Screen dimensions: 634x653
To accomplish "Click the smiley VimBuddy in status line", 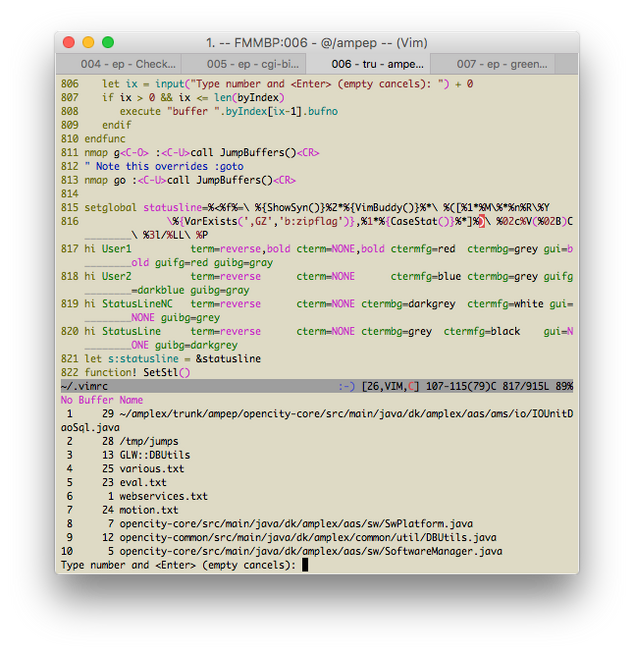I will [x=346, y=386].
